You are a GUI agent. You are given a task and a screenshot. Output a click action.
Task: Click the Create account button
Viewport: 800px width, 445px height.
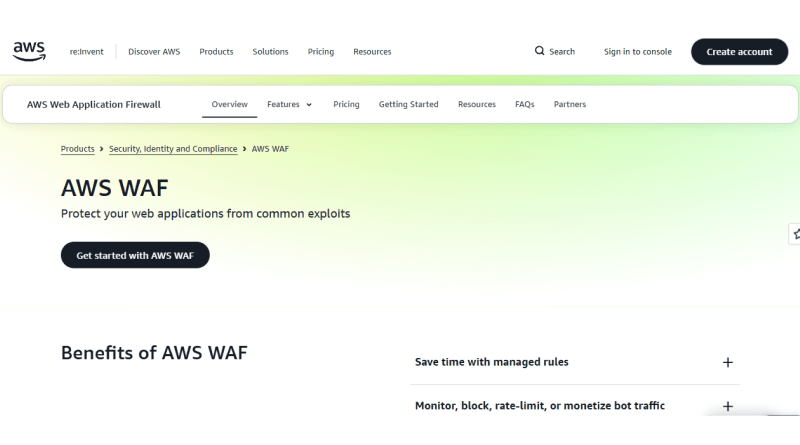click(x=739, y=52)
